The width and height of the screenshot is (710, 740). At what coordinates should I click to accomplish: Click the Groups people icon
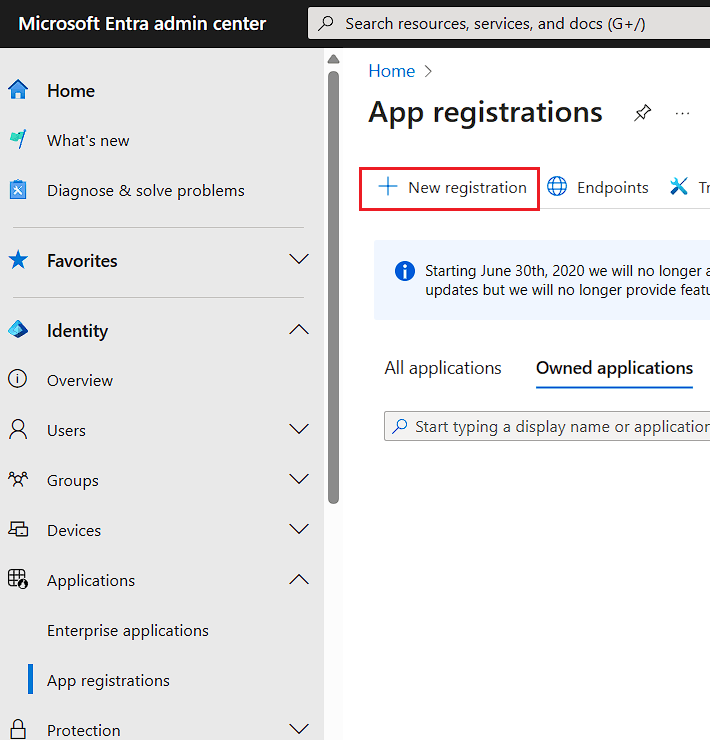(18, 479)
